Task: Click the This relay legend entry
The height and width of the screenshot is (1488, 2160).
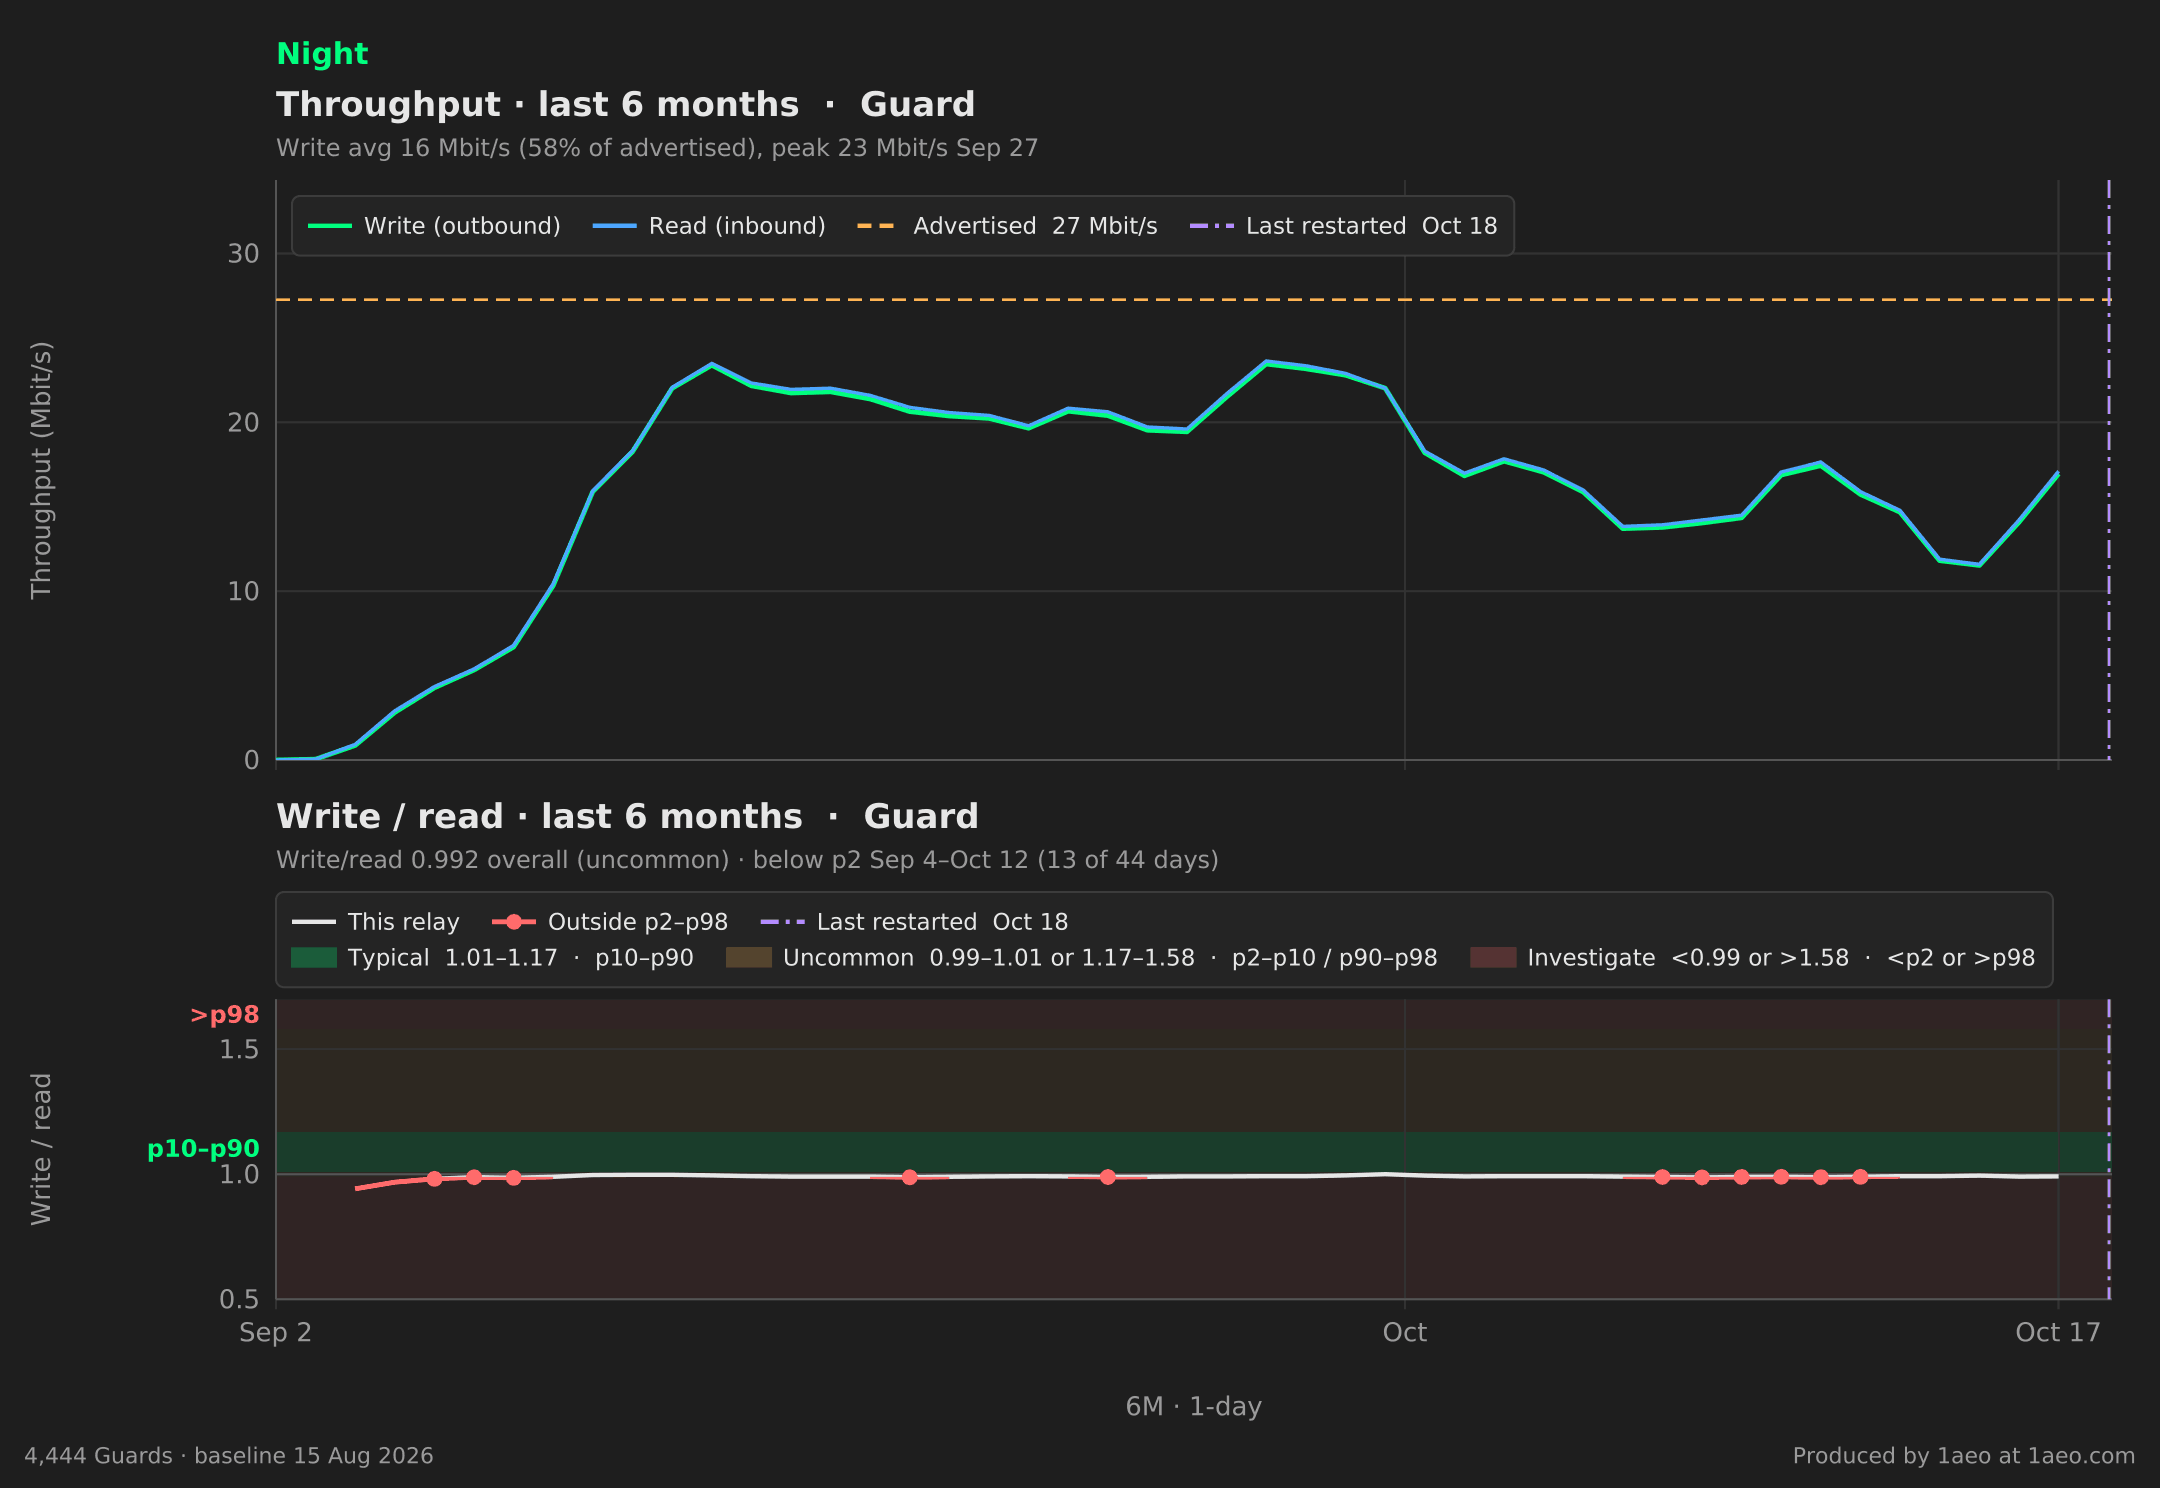Action: [x=375, y=922]
